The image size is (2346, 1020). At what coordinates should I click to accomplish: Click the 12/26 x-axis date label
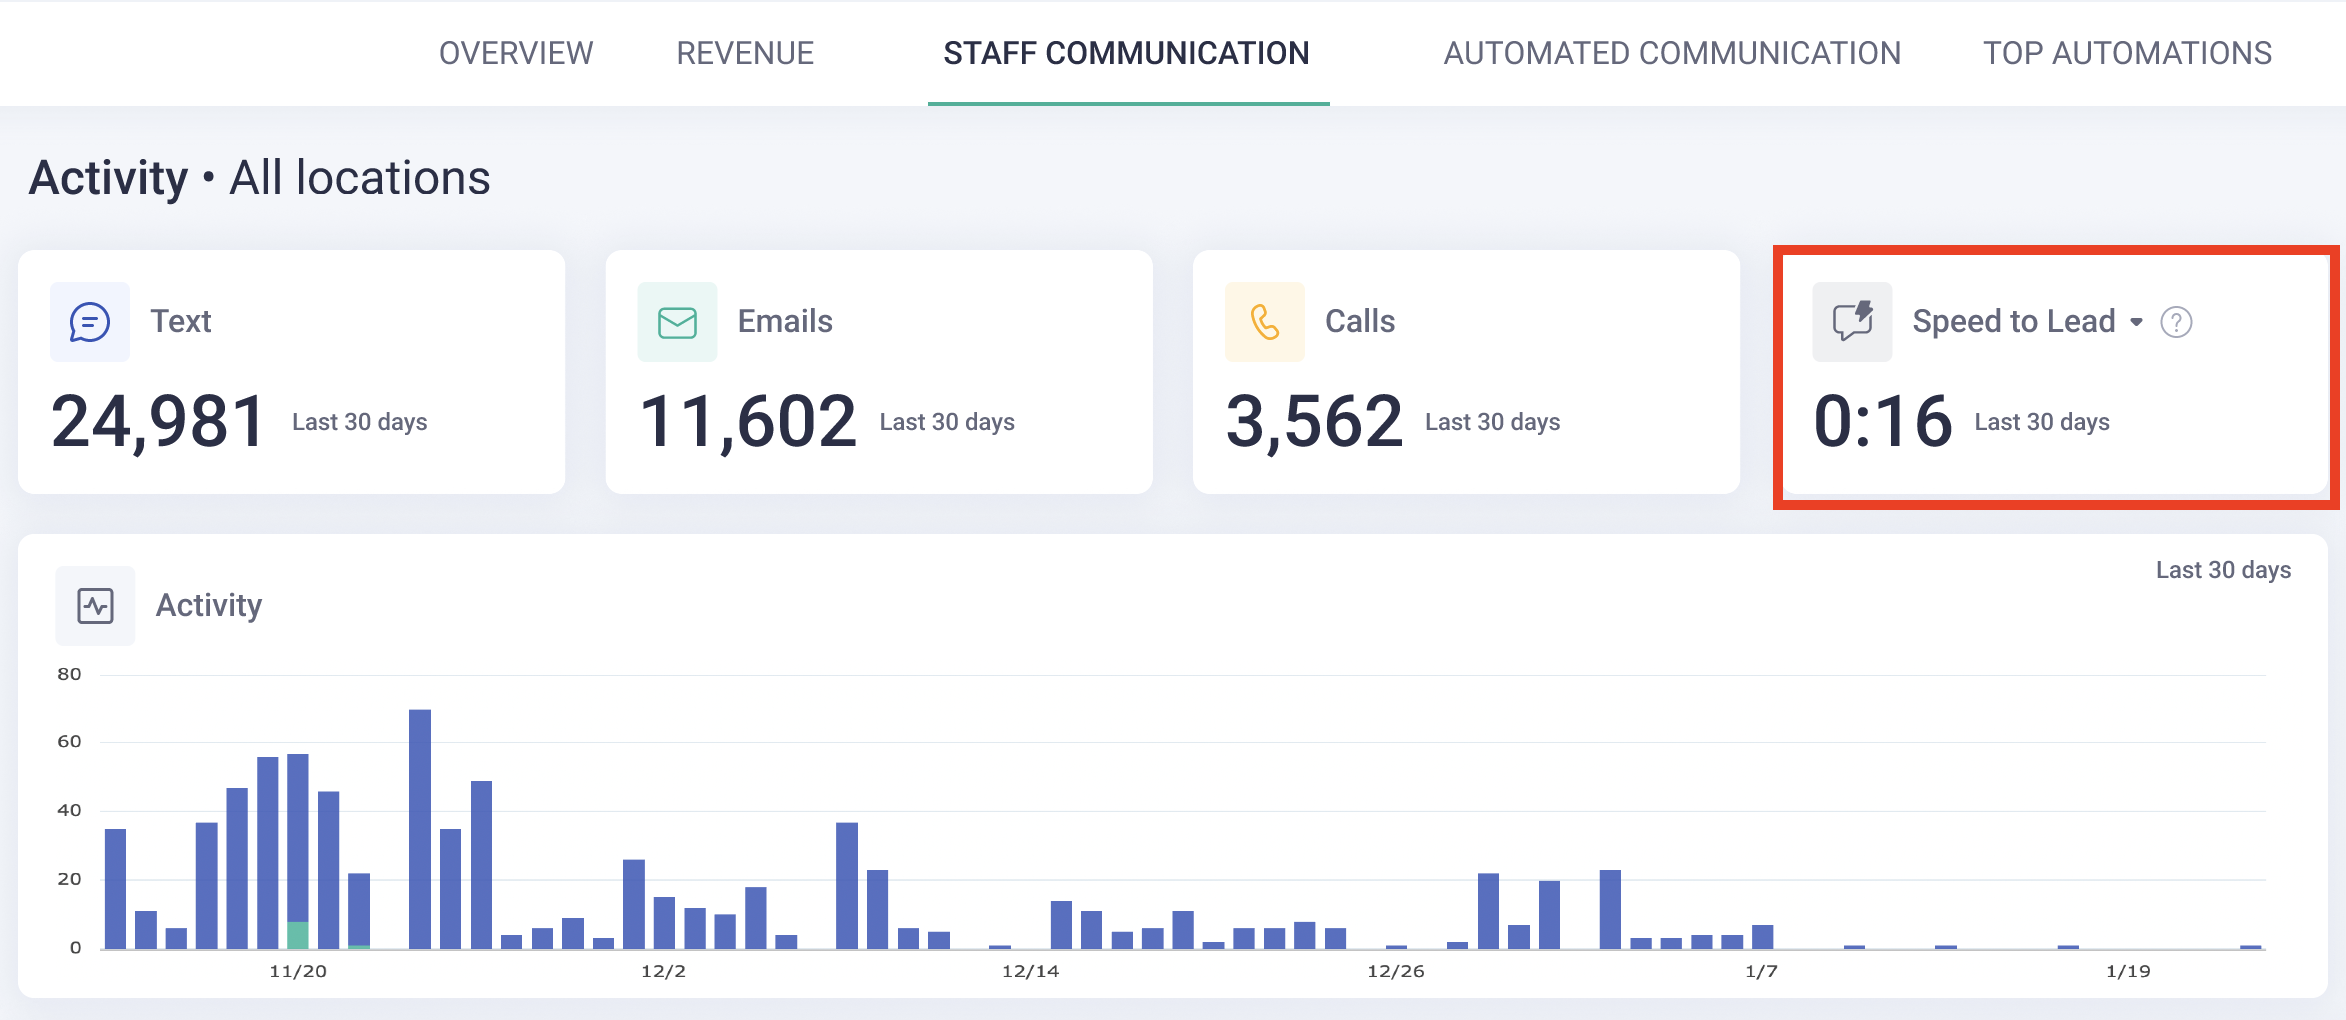(x=1396, y=971)
